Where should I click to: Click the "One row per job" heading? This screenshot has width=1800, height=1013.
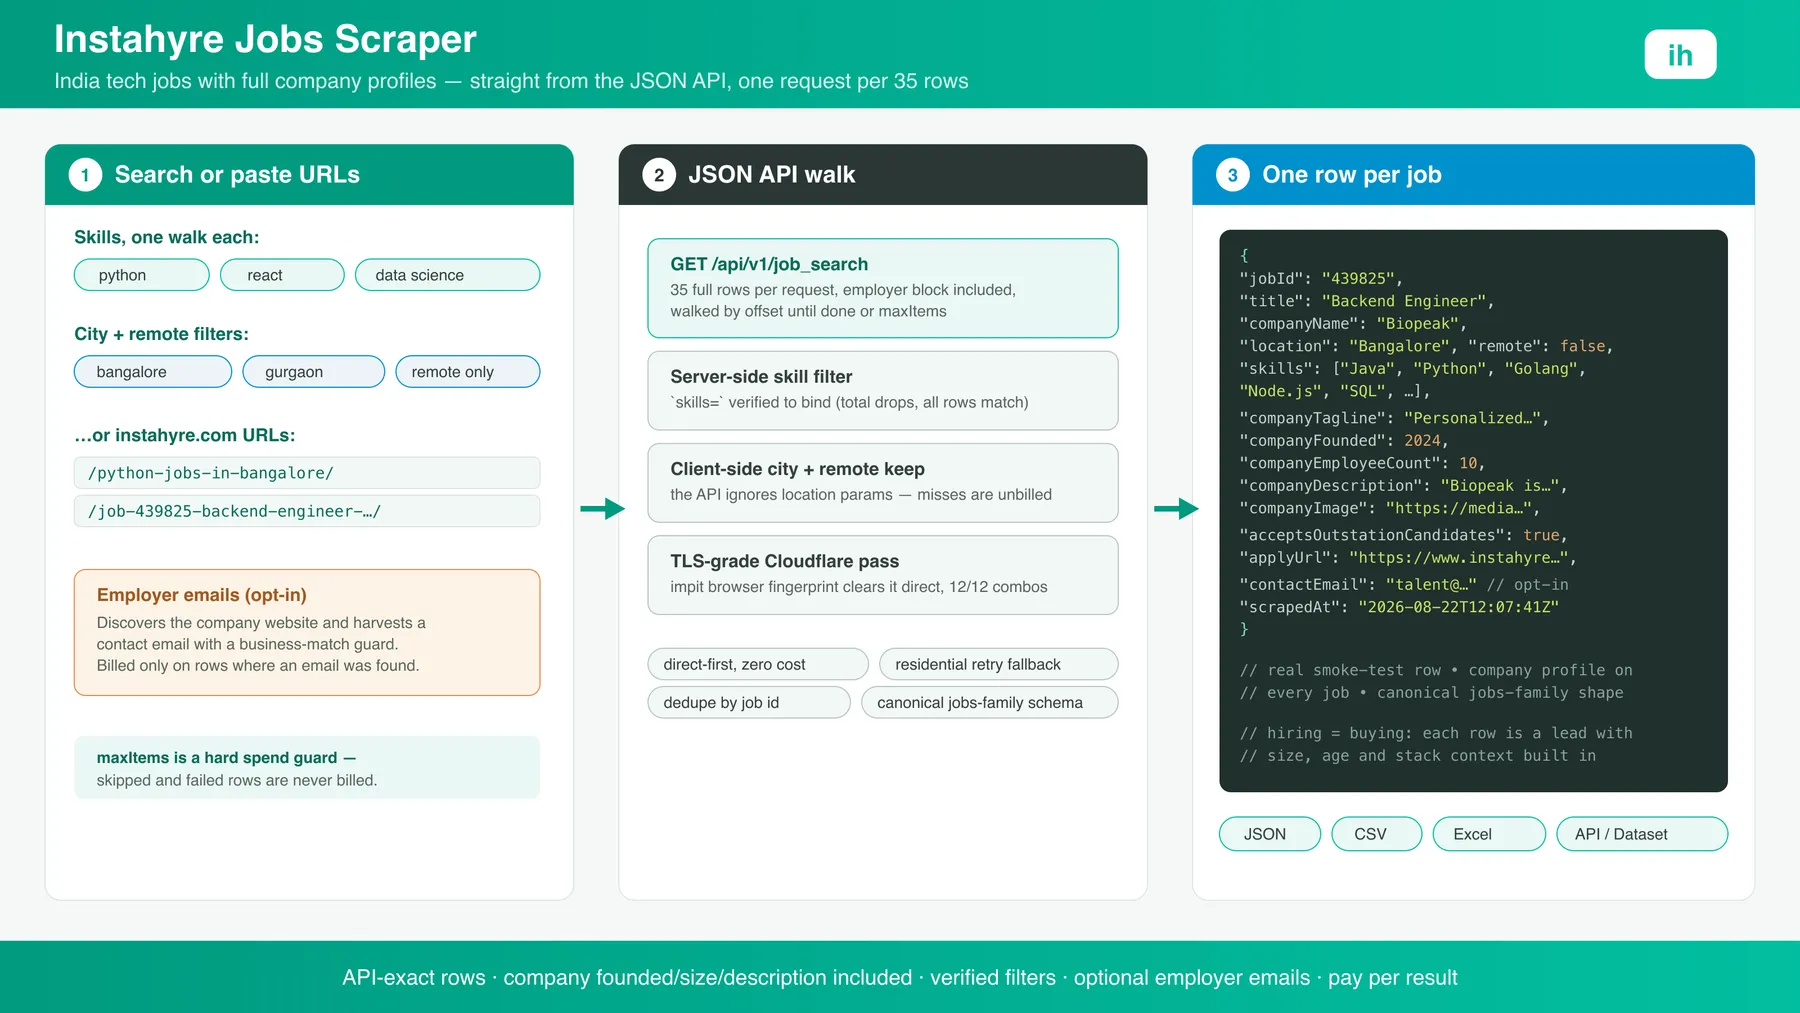pyautogui.click(x=1352, y=175)
